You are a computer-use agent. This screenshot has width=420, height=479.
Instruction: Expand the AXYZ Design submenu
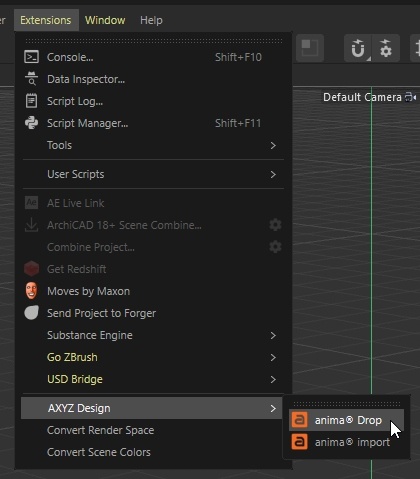pos(152,408)
